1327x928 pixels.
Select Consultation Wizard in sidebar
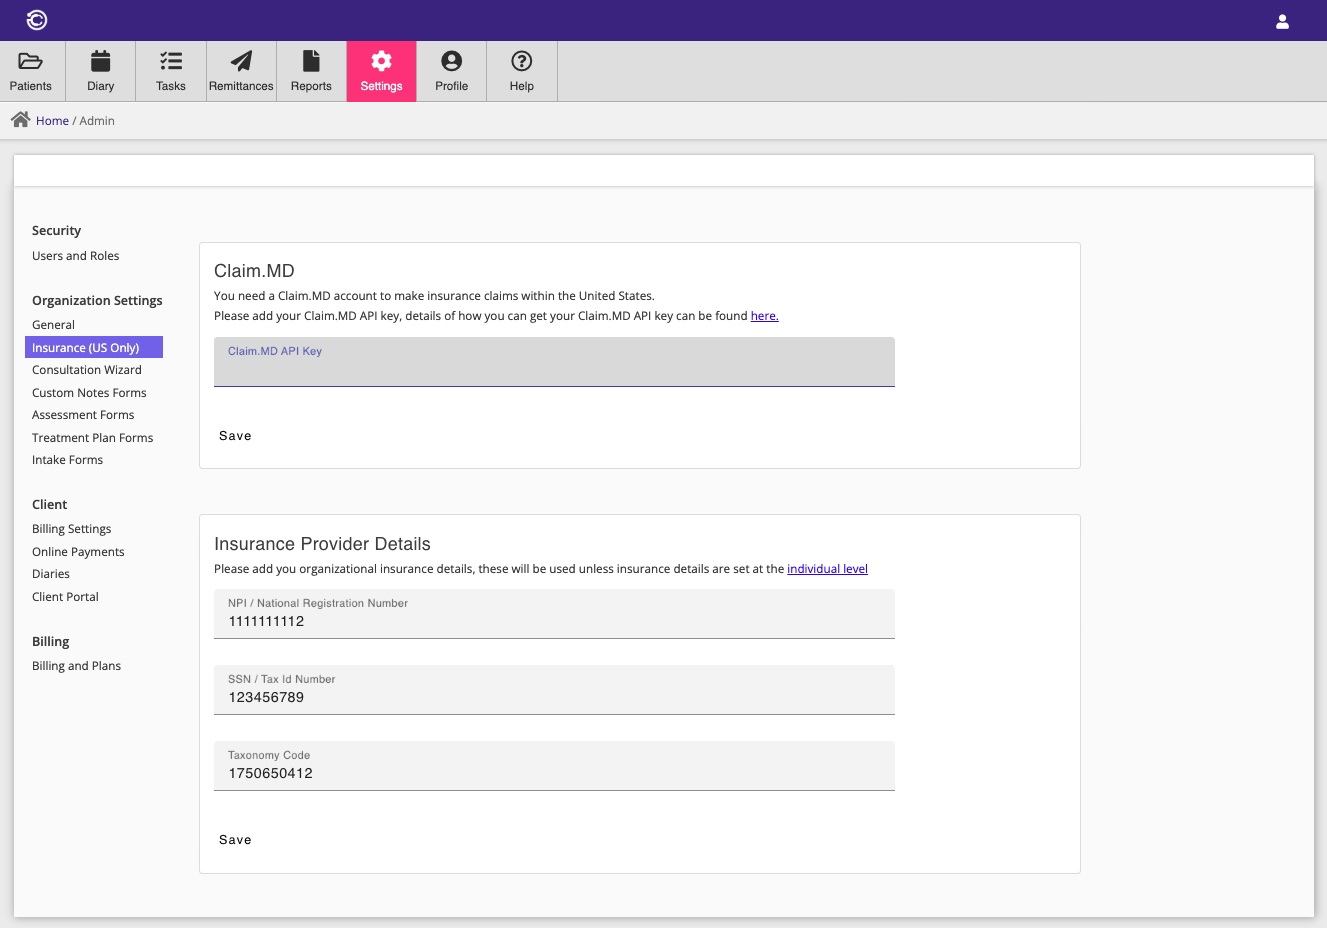[87, 370]
